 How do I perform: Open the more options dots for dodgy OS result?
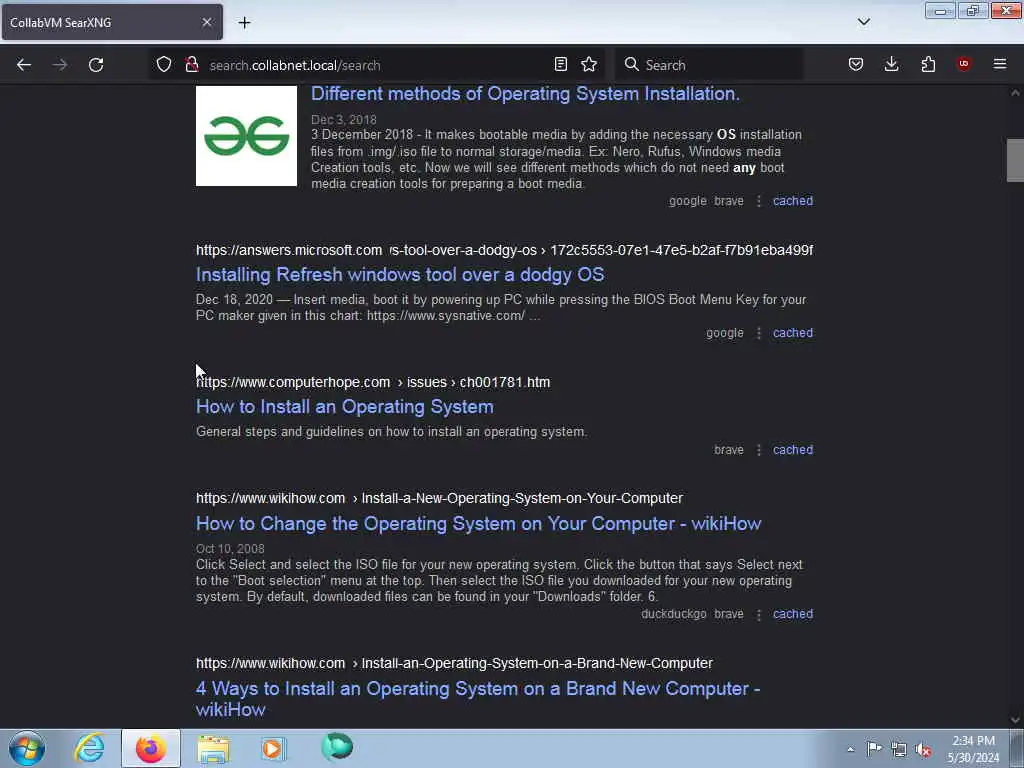[758, 333]
